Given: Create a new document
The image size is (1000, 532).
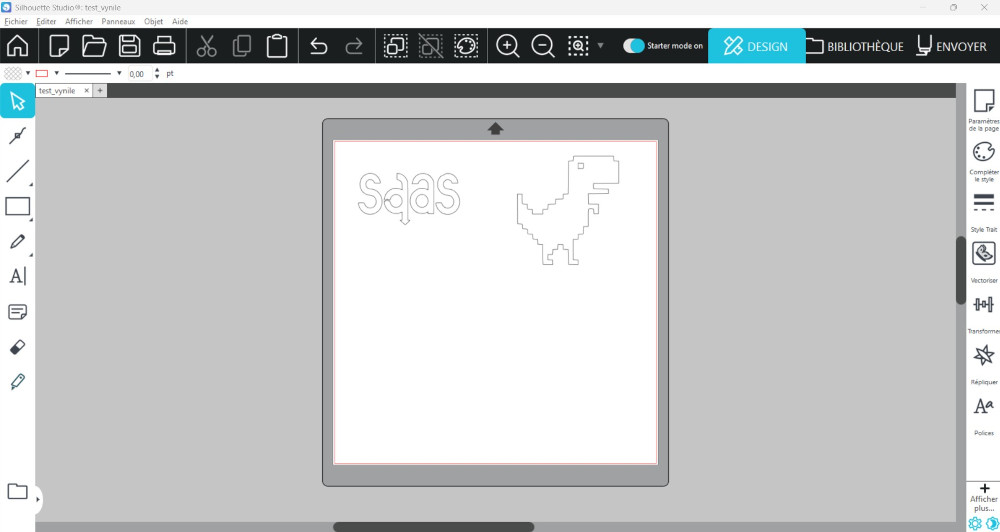Looking at the screenshot, I should point(59,46).
